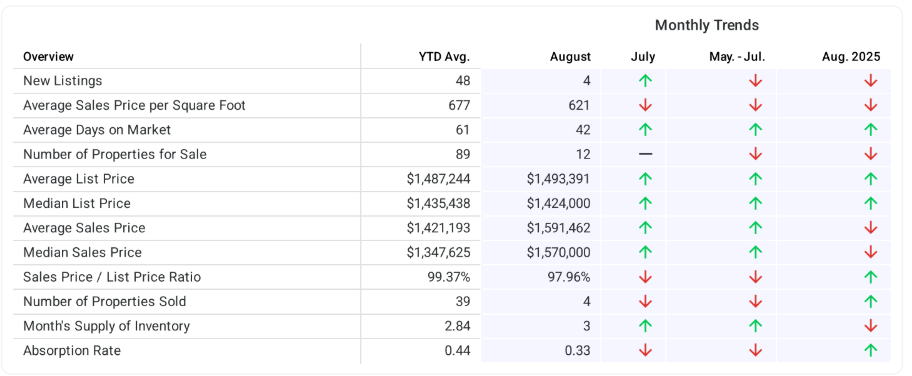The width and height of the screenshot is (912, 376).
Task: Click Sales Price / List Price Ratio Aug. 2025 arrow
Action: coord(870,277)
